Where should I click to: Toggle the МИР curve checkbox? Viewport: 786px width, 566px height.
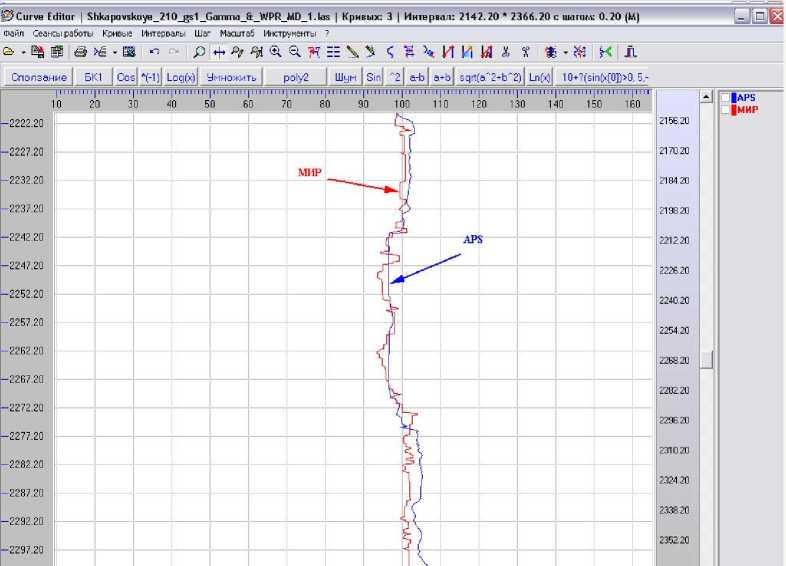coord(725,110)
